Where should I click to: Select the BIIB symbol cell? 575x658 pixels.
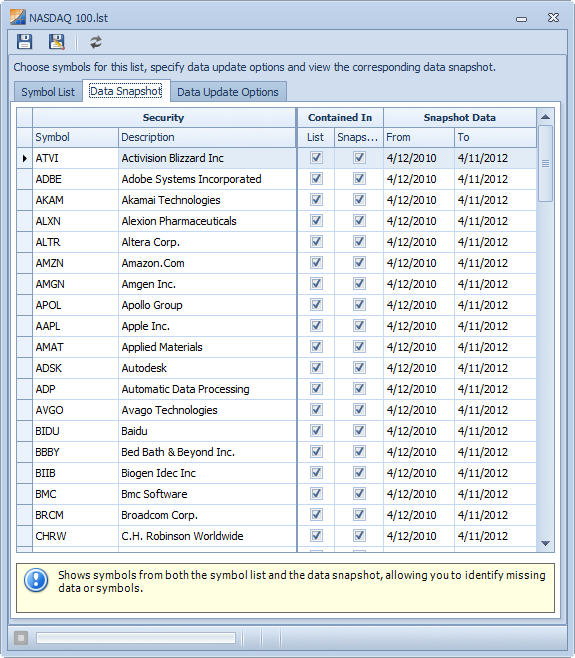[76, 473]
